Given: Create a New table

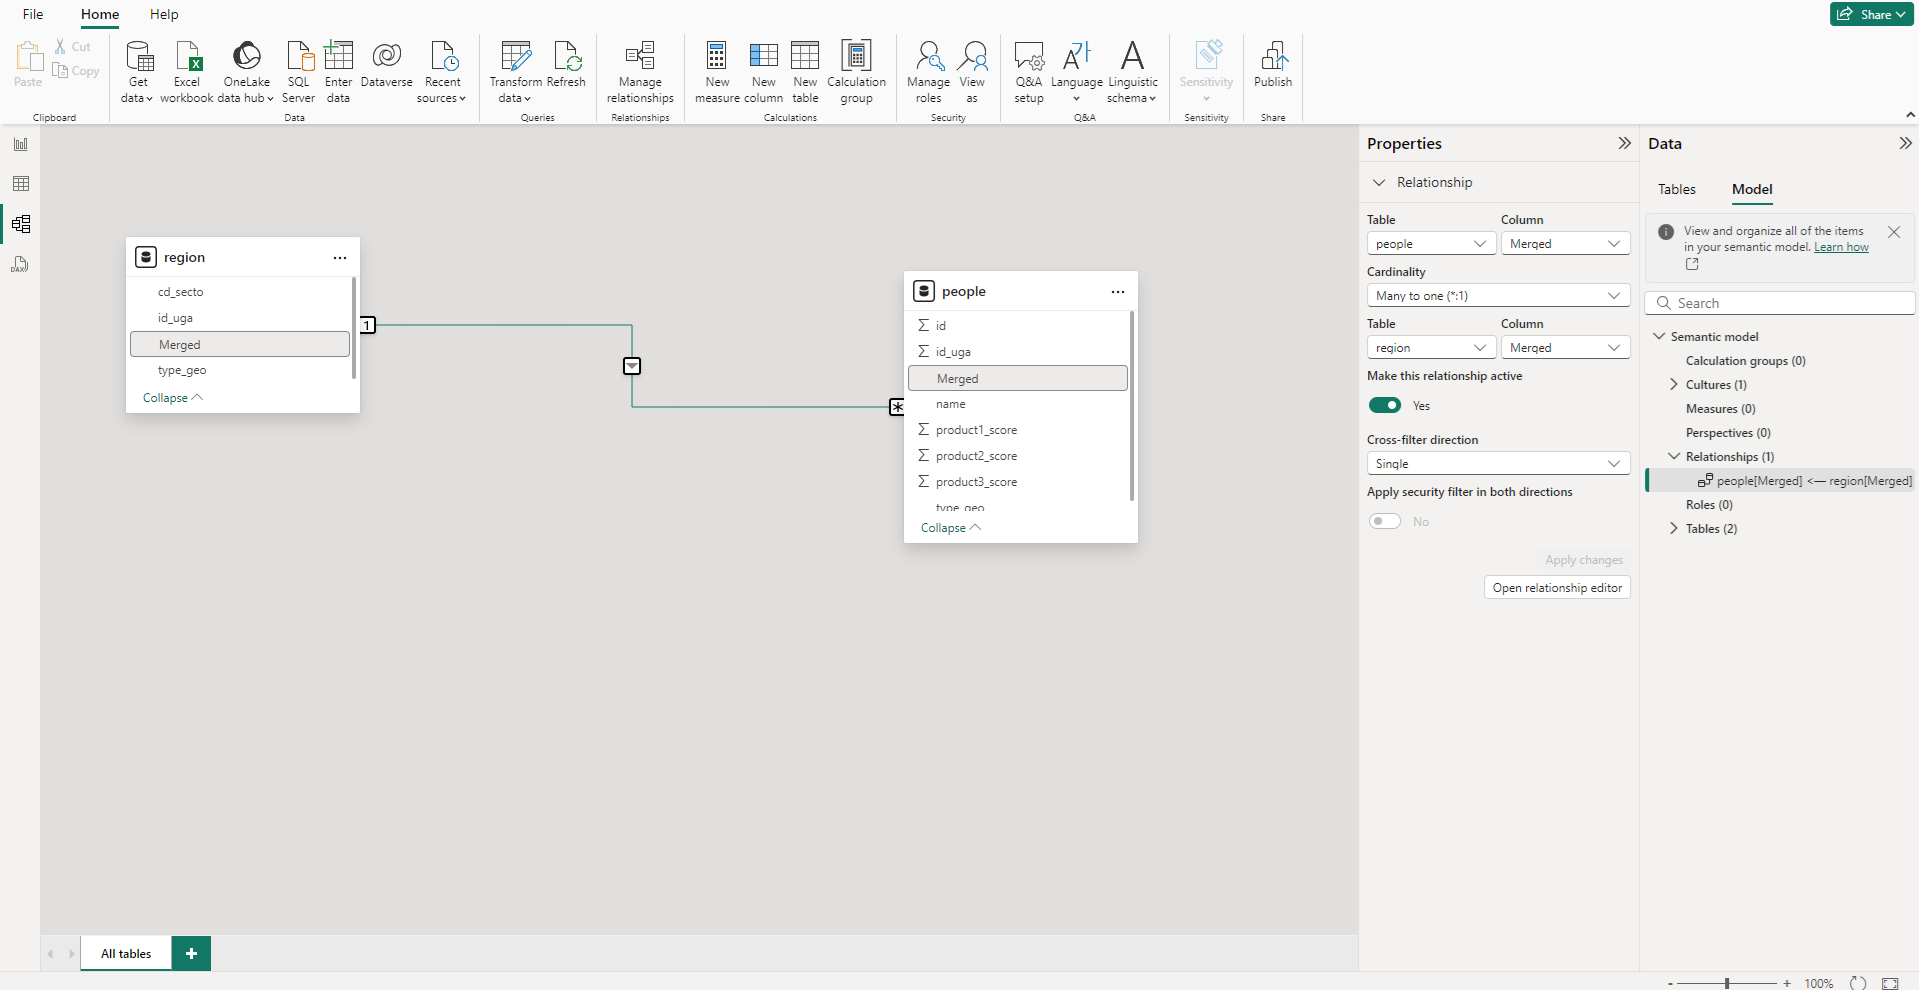Looking at the screenshot, I should (805, 71).
